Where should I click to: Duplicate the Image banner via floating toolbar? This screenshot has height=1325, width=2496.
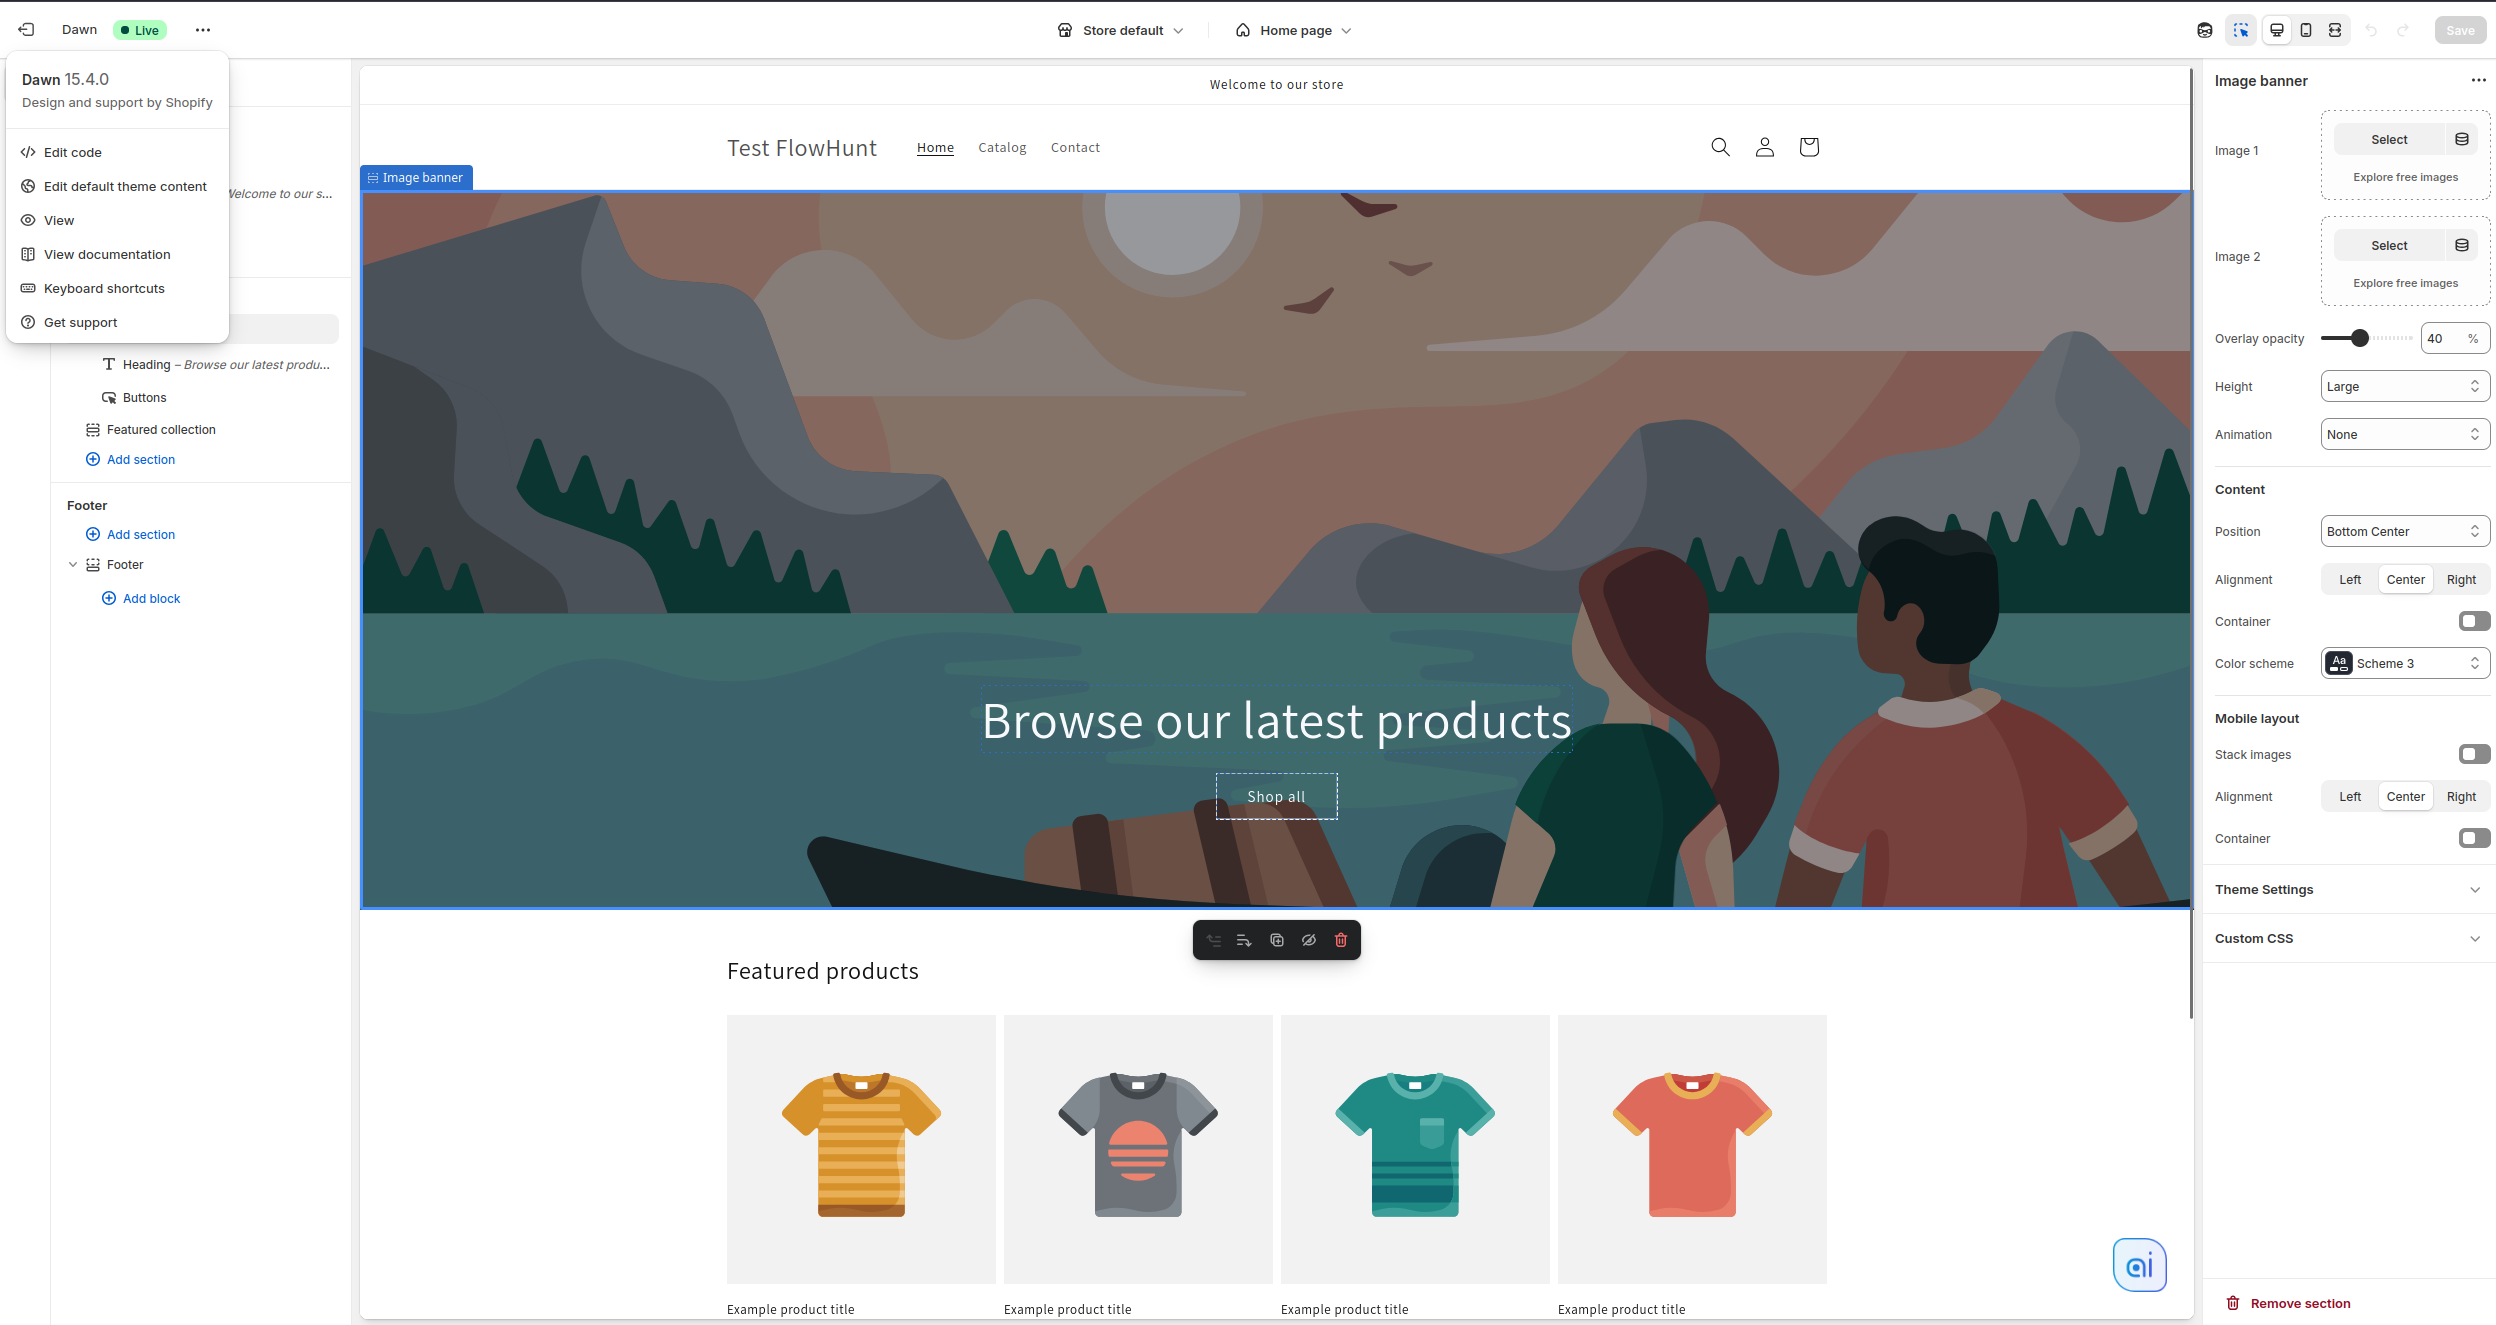click(x=1276, y=940)
